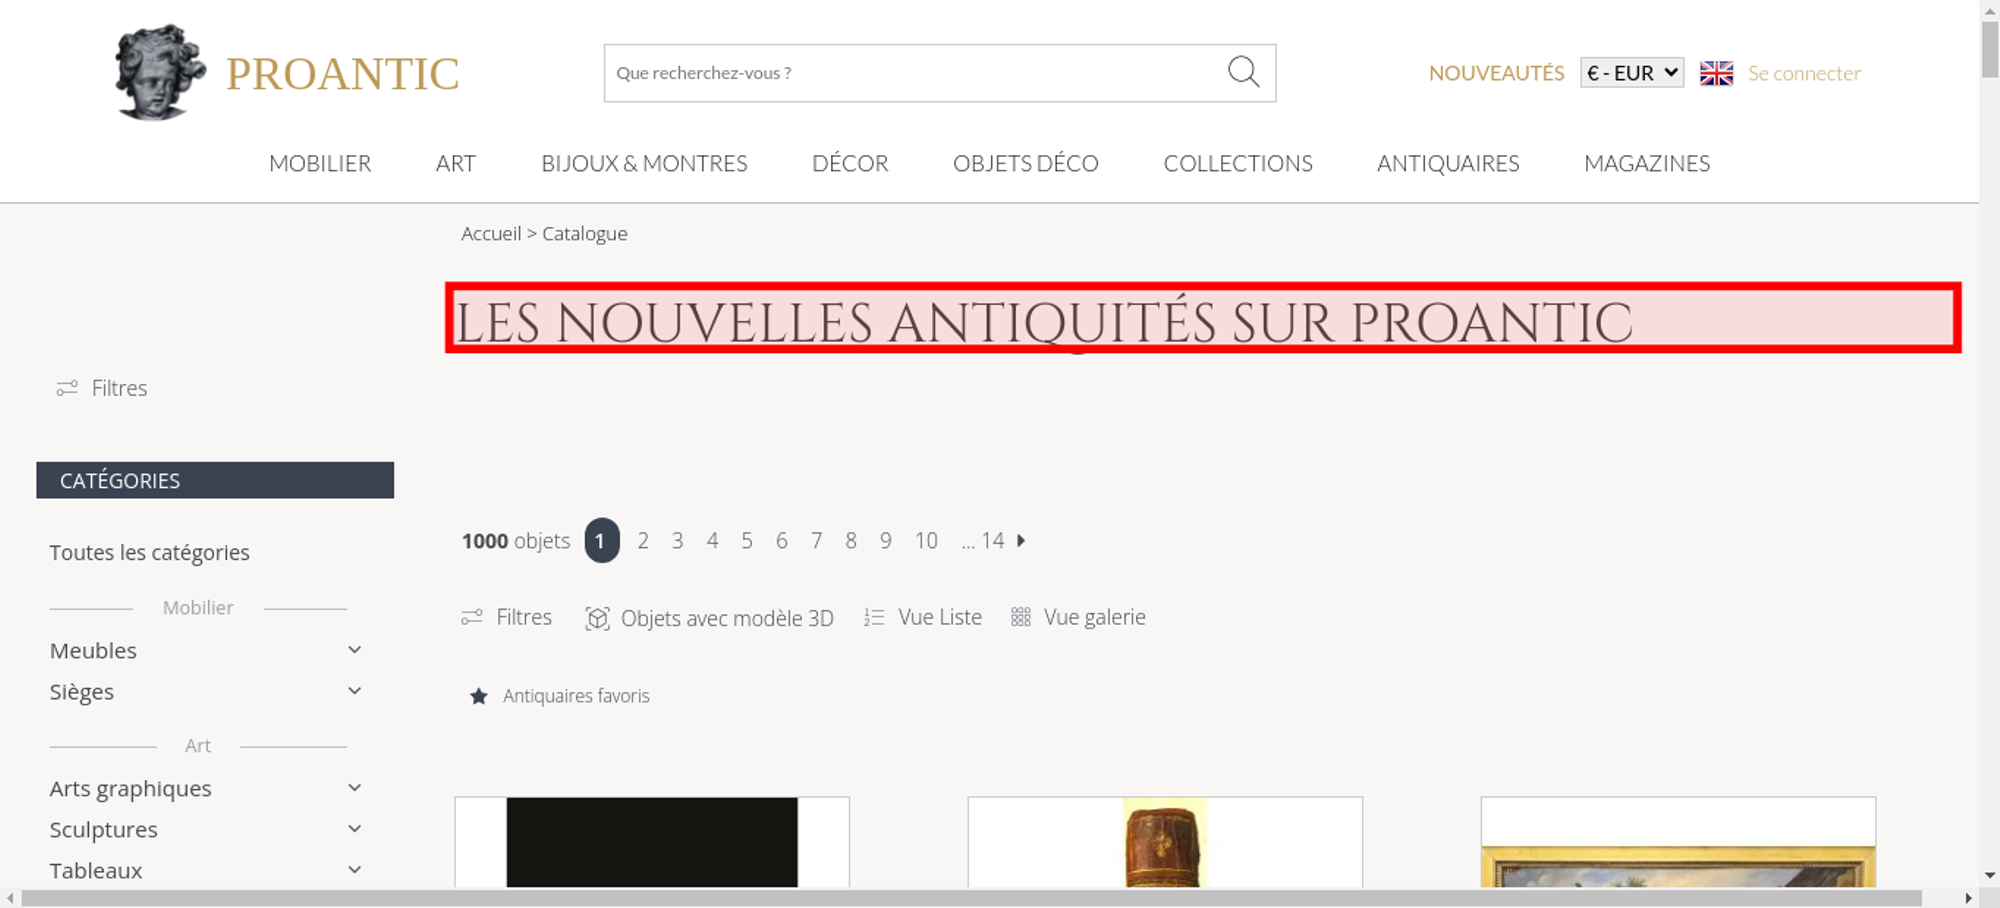2000x908 pixels.
Task: Open the EUR currency dropdown
Action: (x=1632, y=73)
